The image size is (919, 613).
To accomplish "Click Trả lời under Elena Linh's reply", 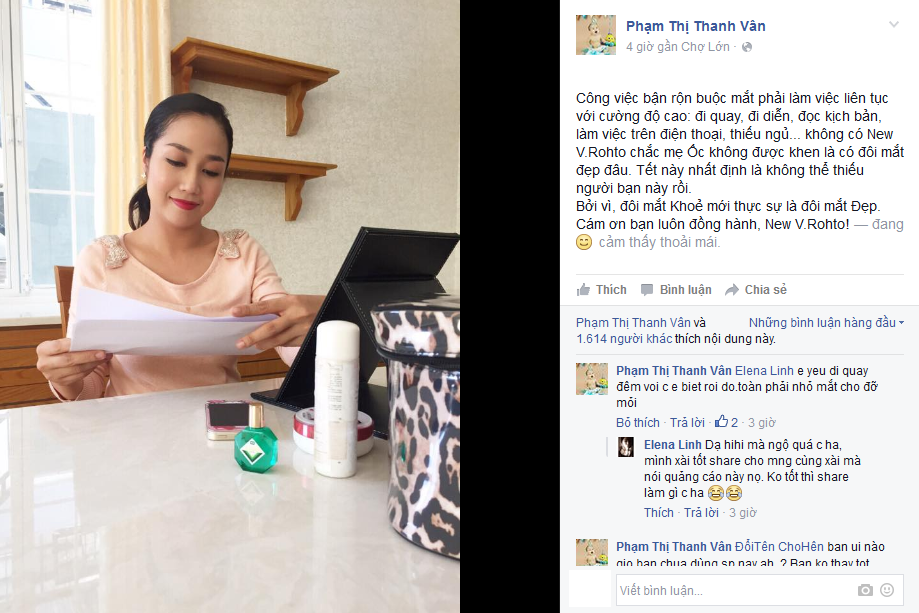I will [x=701, y=513].
